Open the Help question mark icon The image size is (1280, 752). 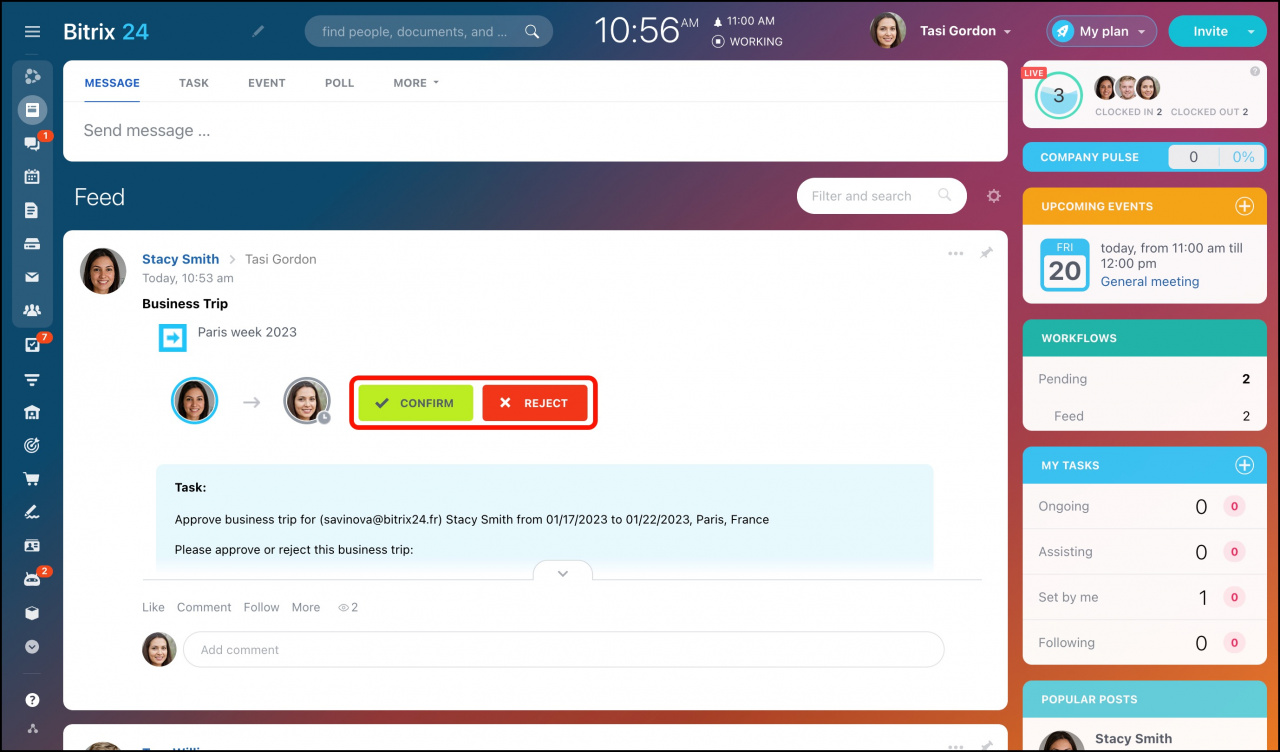tap(32, 700)
